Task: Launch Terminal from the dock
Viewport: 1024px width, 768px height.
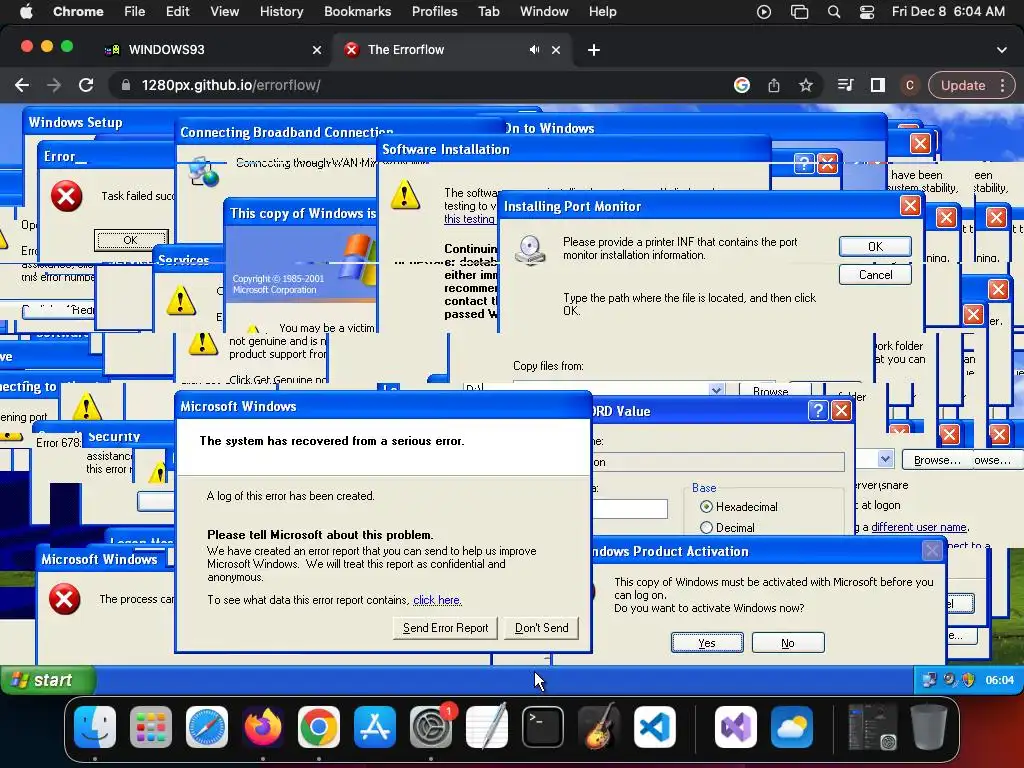Action: point(543,727)
